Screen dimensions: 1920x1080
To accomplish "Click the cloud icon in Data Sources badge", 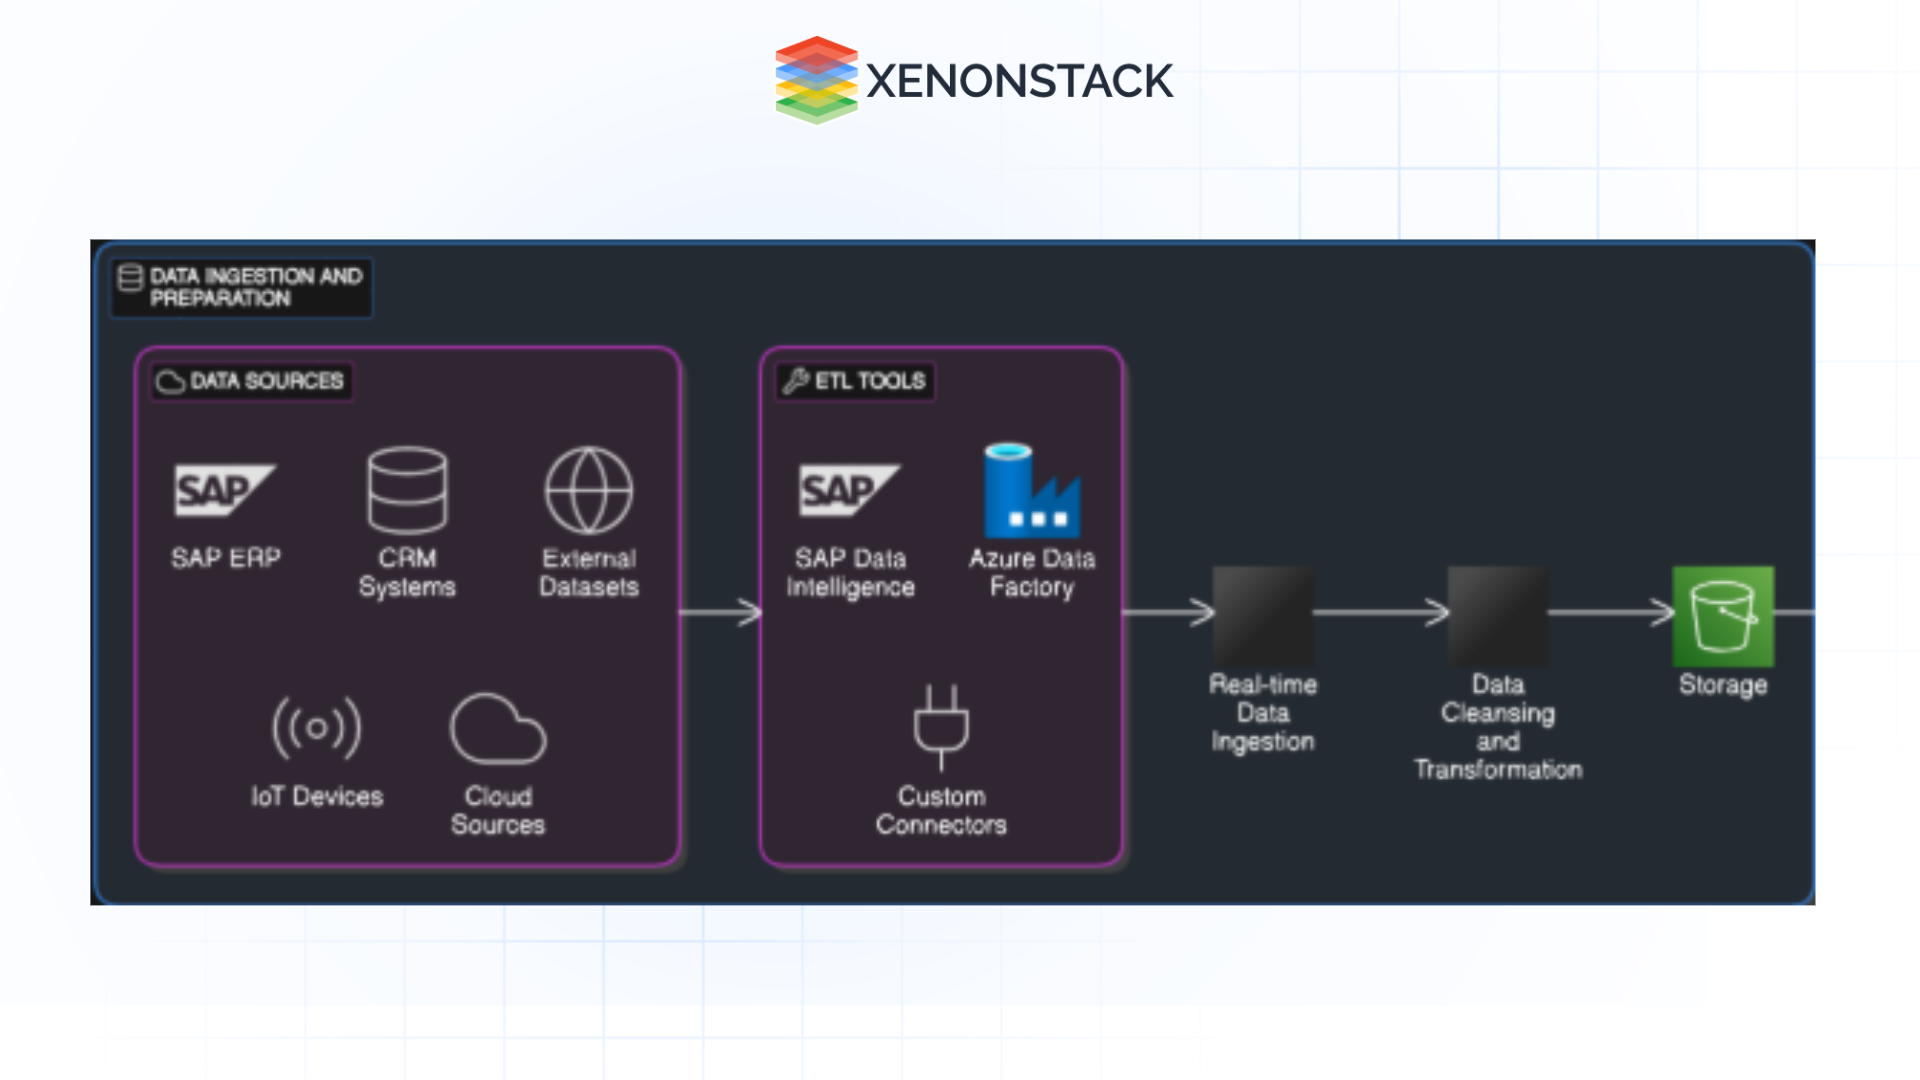I will (172, 380).
